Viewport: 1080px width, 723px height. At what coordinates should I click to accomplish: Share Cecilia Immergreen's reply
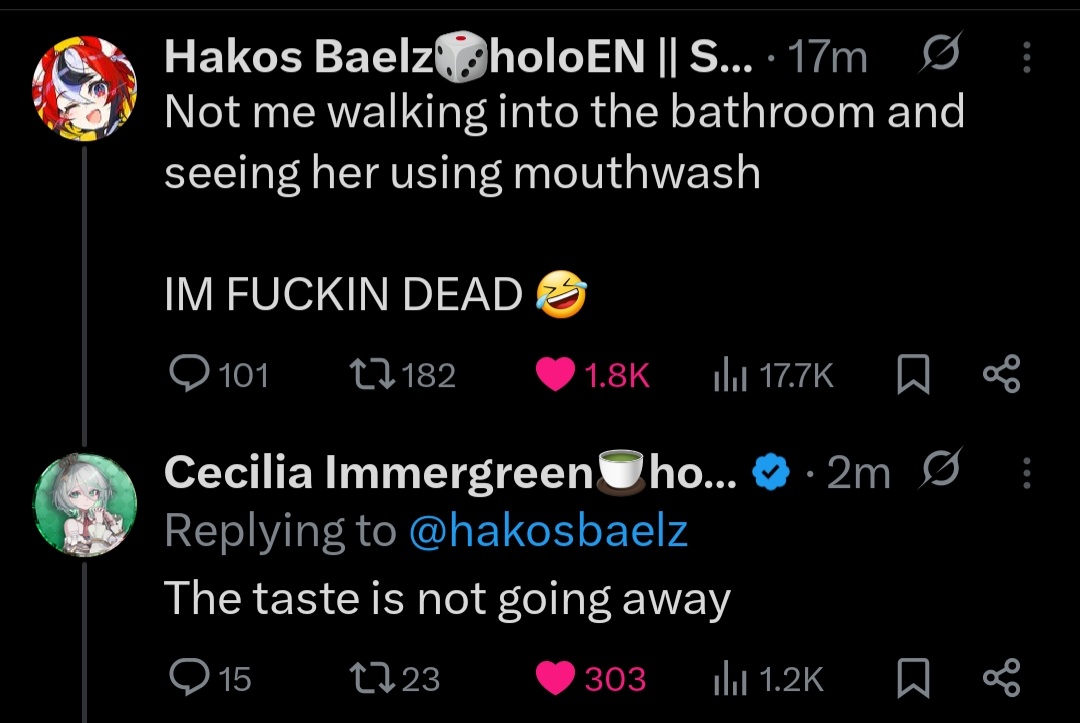tap(1001, 678)
